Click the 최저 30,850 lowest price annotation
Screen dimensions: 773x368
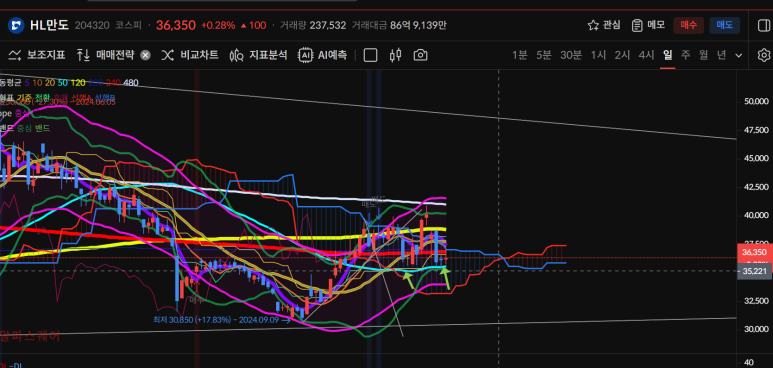tap(222, 320)
